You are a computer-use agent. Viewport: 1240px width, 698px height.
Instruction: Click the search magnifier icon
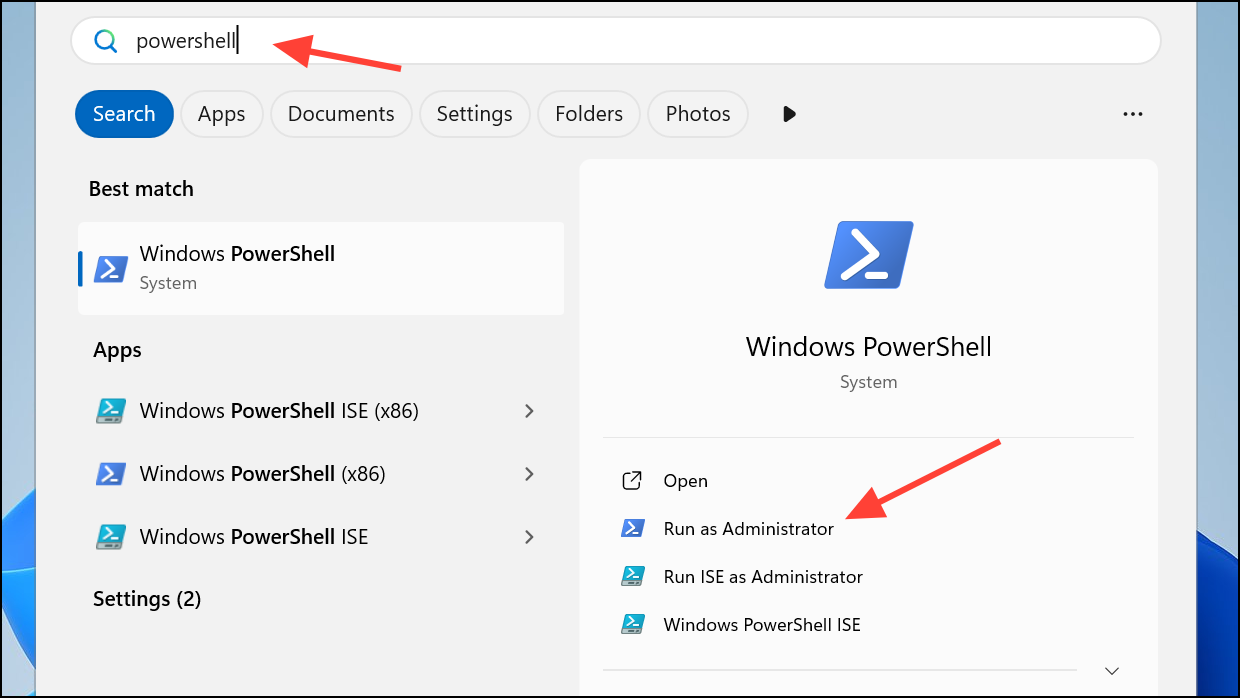click(105, 41)
